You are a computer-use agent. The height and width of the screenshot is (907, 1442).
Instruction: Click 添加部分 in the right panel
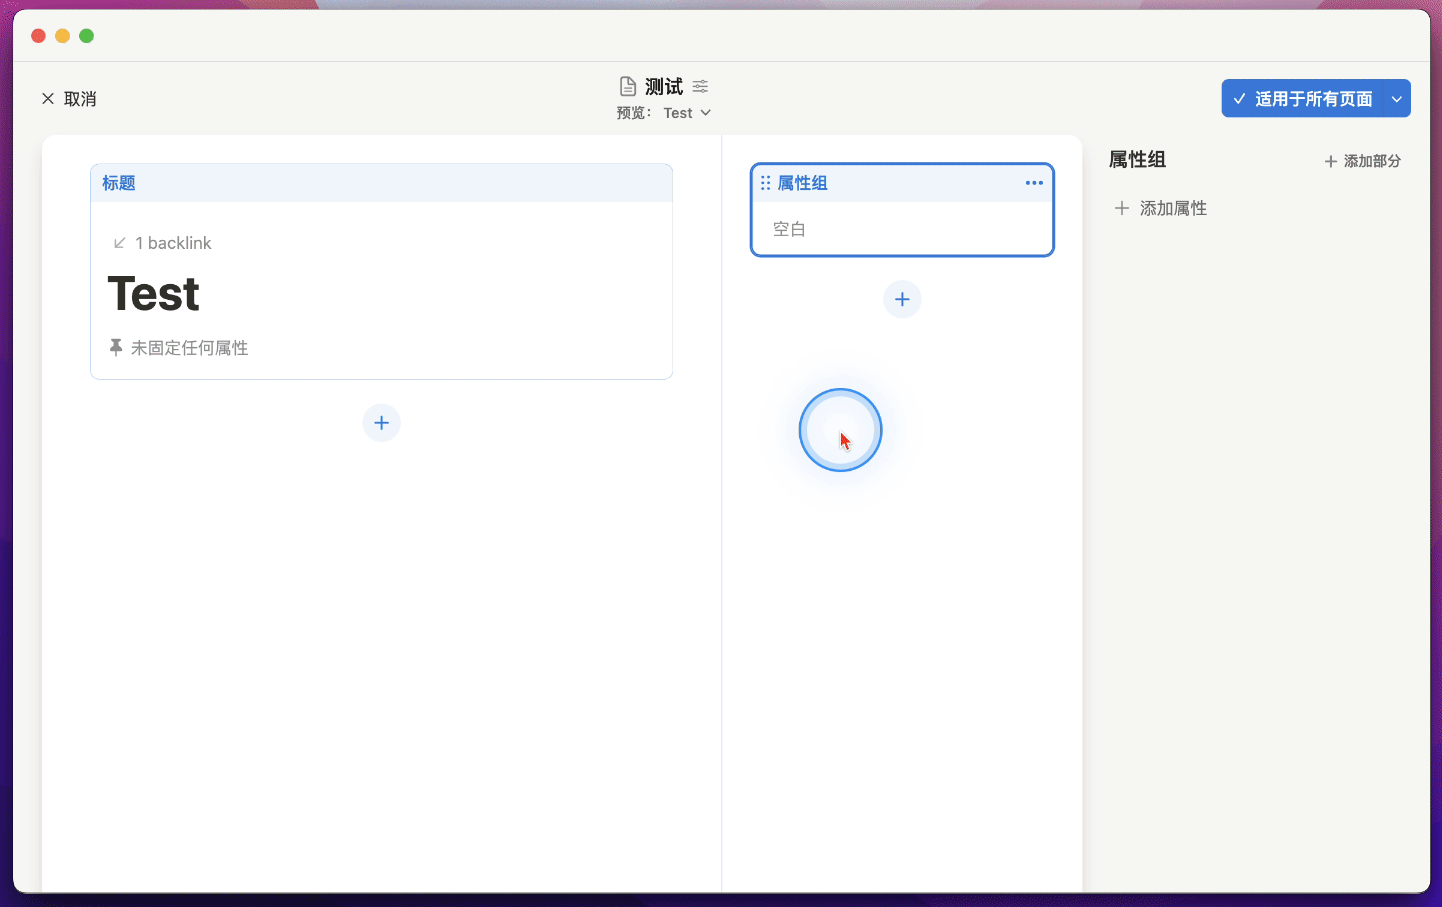(1362, 161)
